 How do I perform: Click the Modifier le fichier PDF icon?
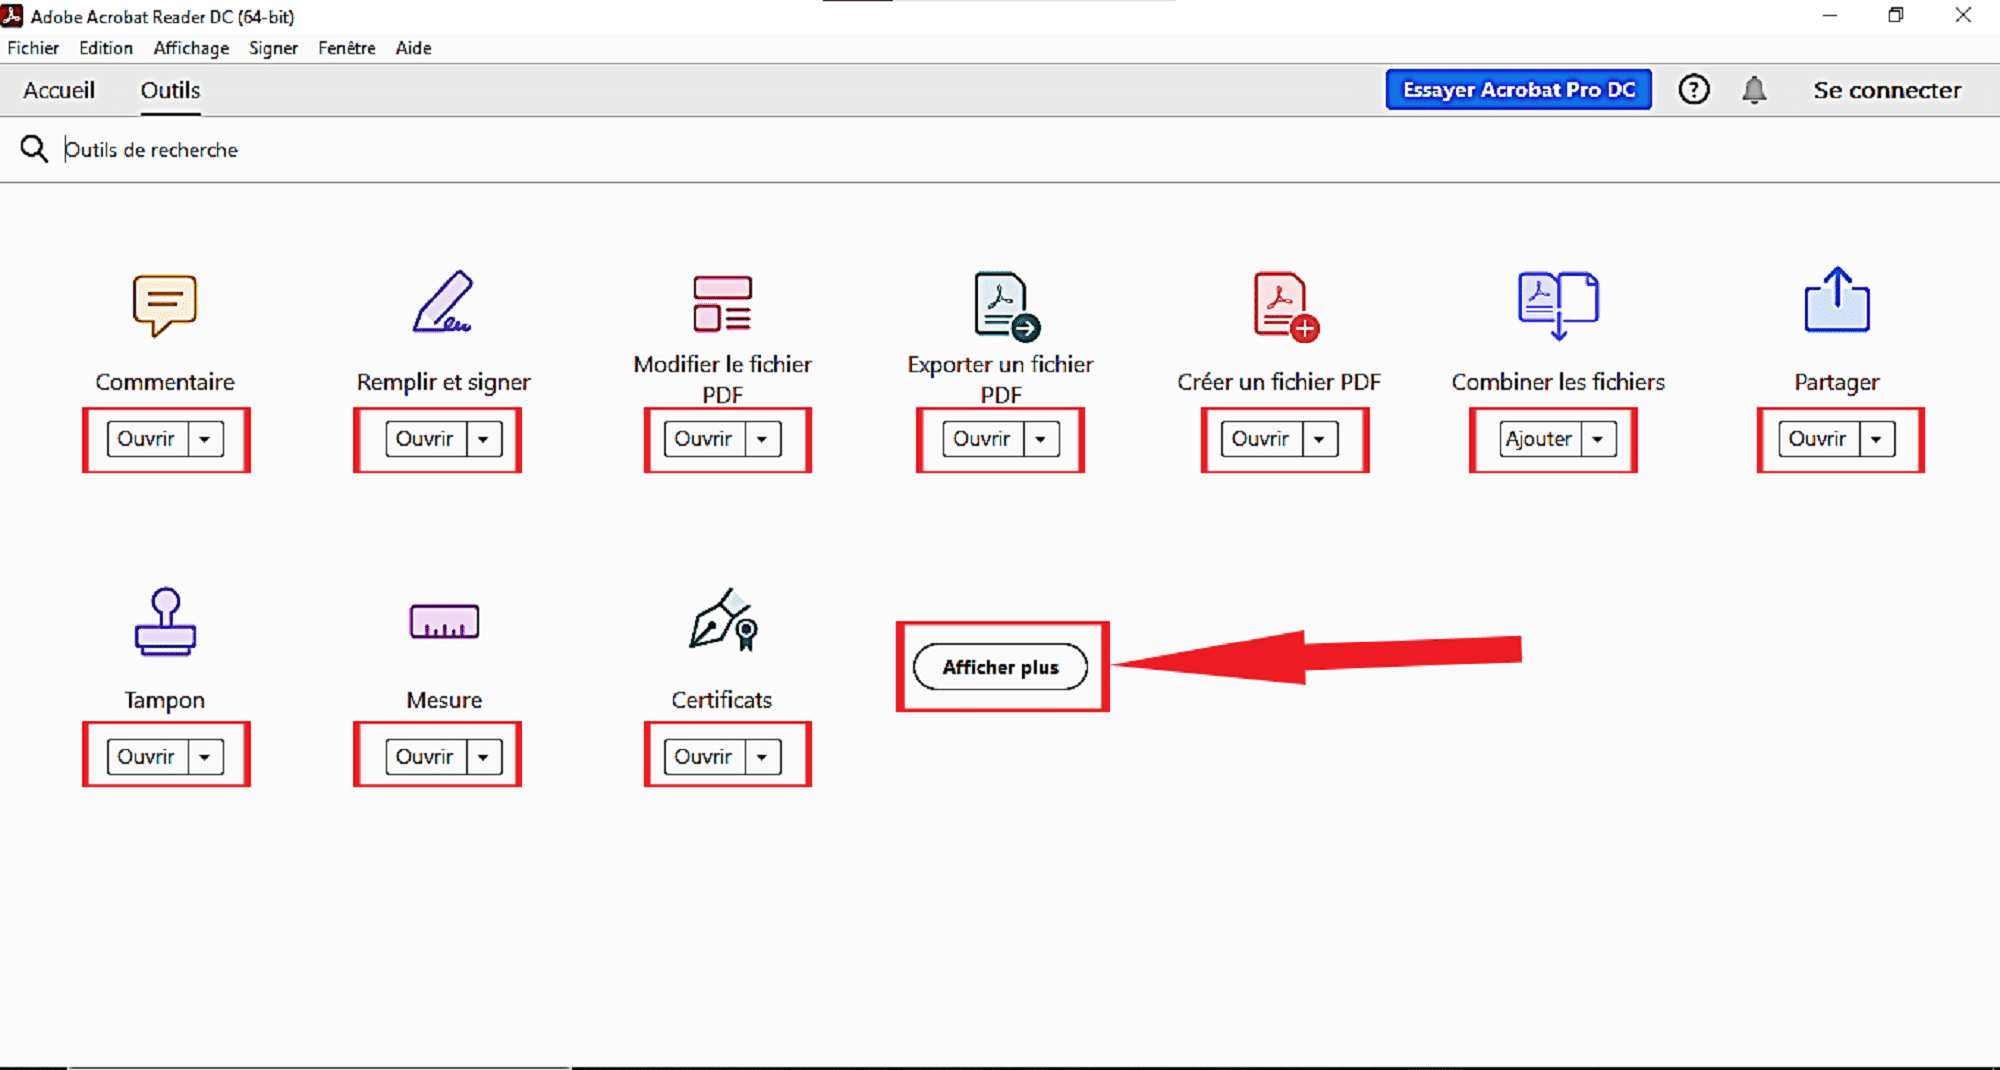pyautogui.click(x=722, y=303)
